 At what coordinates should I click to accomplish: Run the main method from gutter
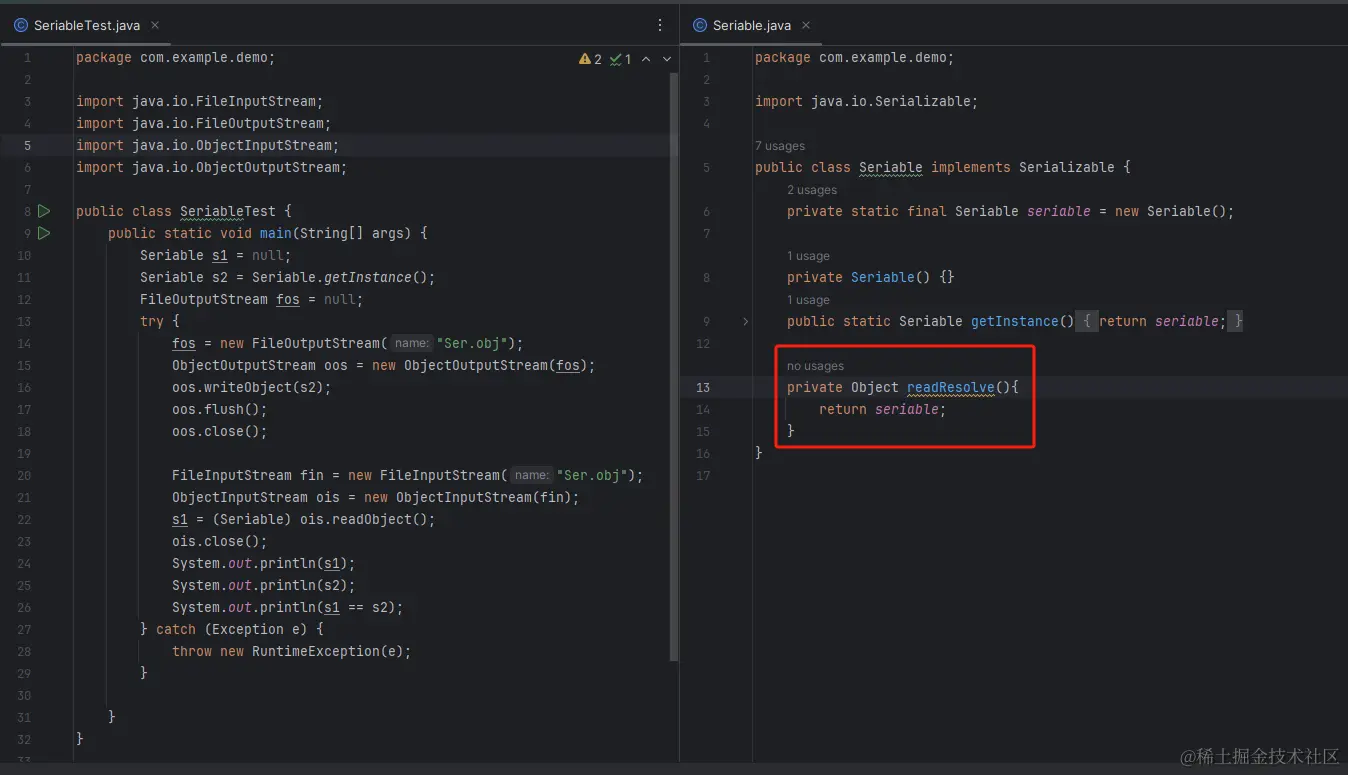[44, 233]
